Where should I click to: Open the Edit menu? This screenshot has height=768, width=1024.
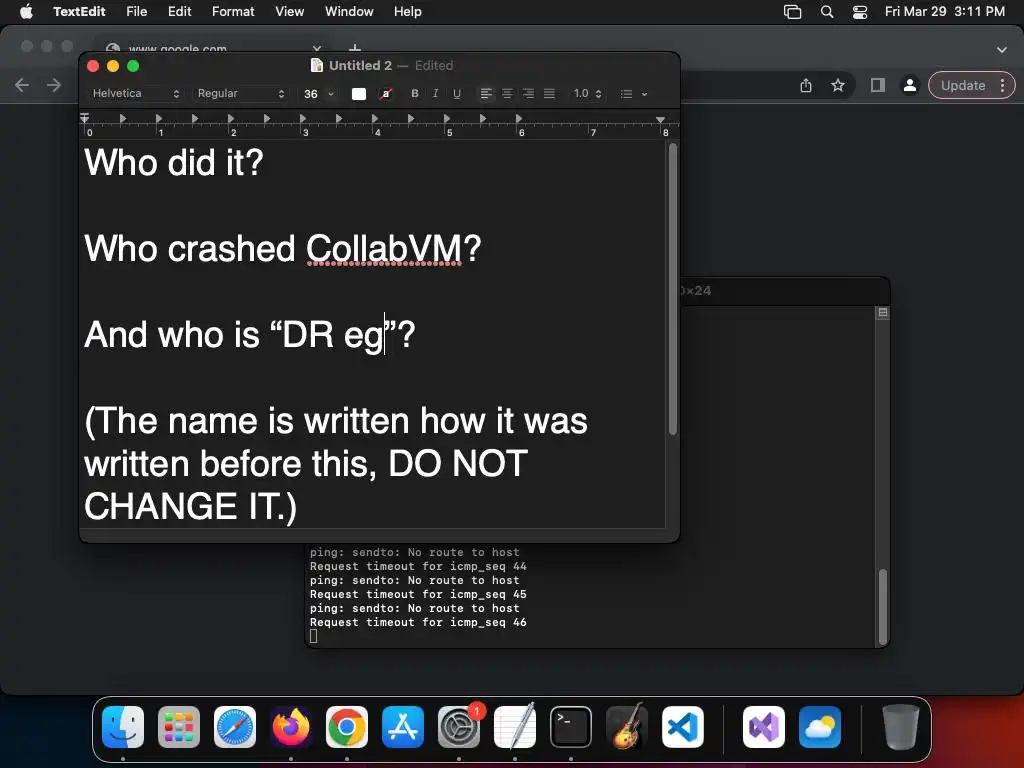point(179,11)
